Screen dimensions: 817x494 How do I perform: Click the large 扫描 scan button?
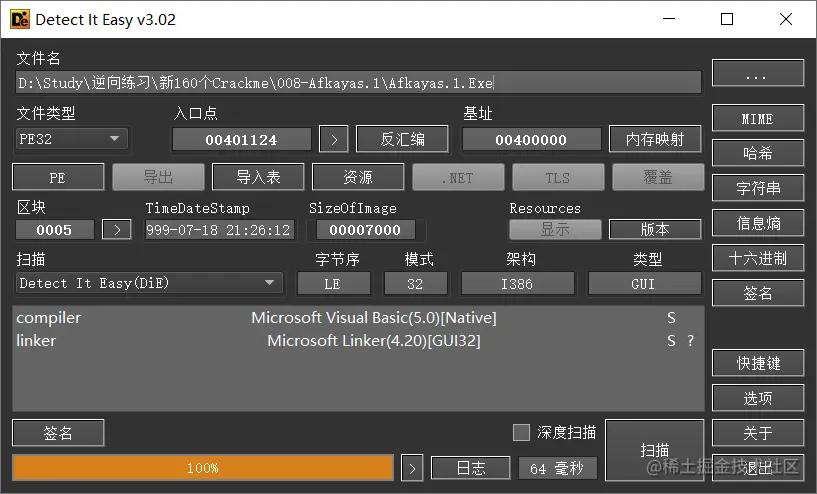[654, 450]
